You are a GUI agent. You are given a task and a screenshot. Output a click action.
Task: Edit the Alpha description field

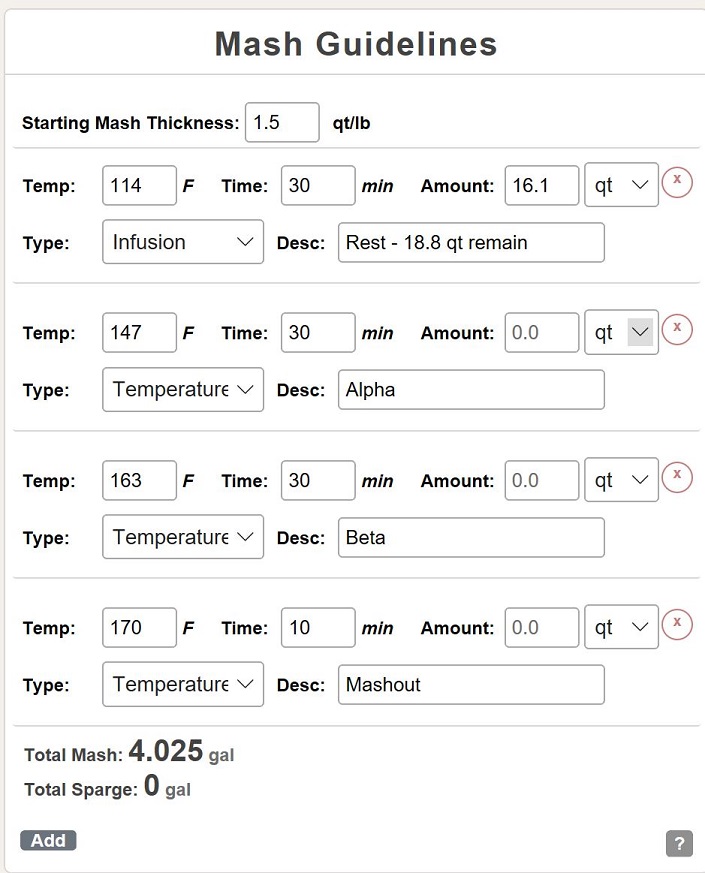coord(471,389)
